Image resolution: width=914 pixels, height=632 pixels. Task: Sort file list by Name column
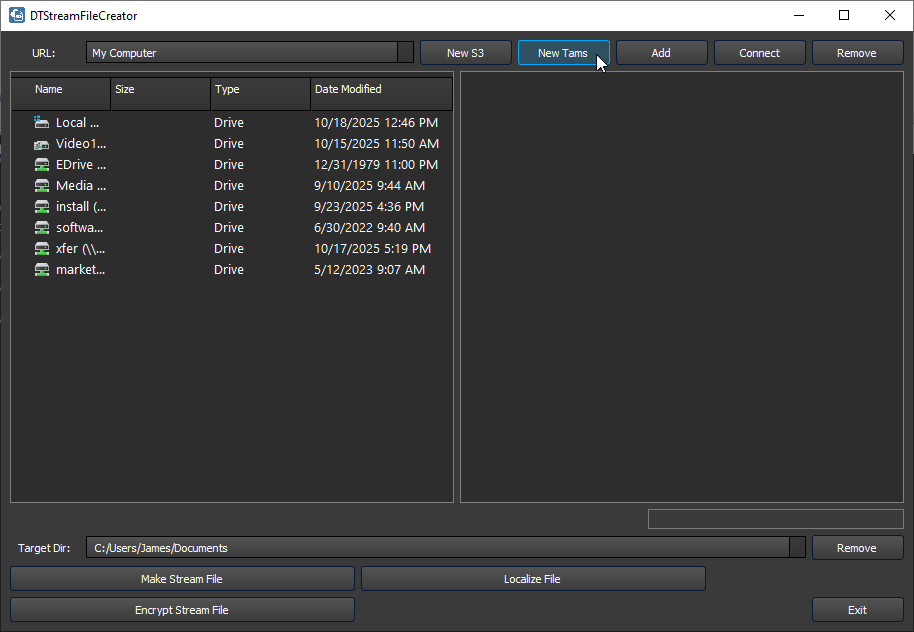pos(60,90)
